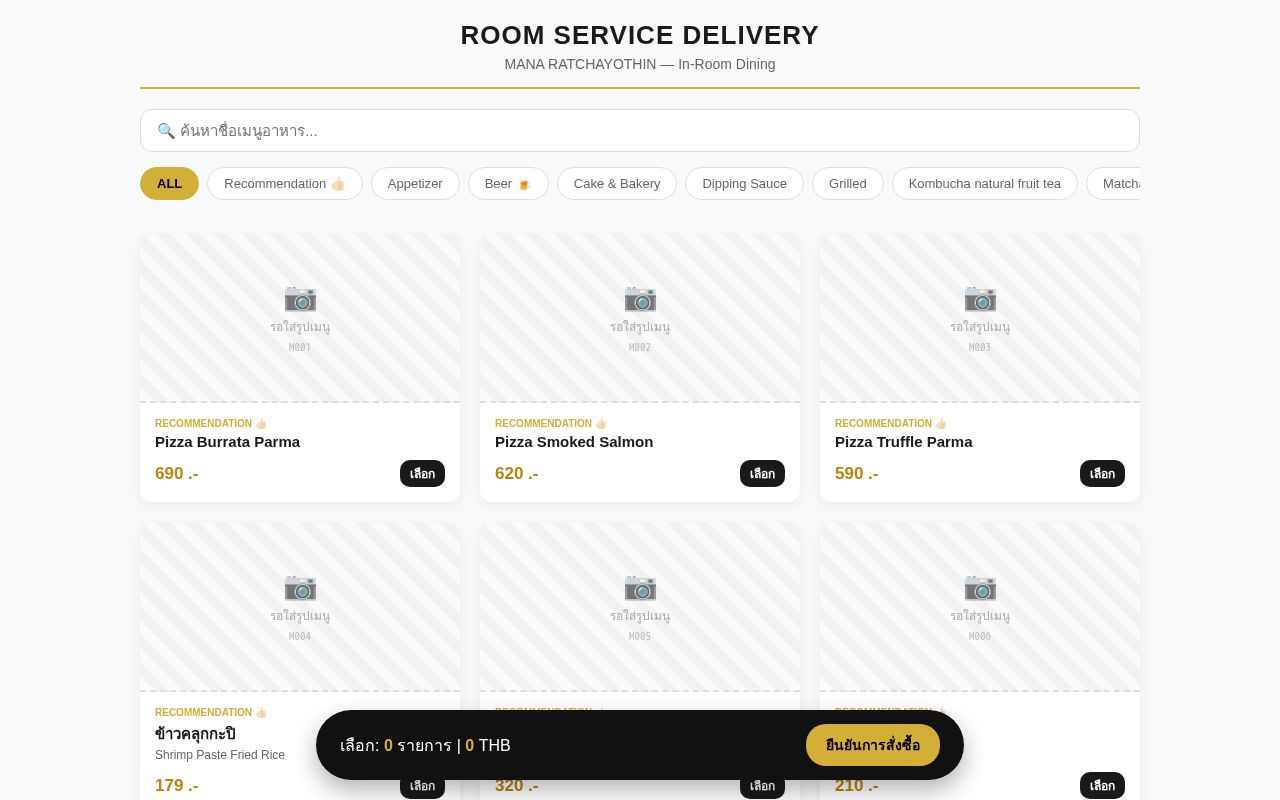Screen dimensions: 1280x800
Task: Click the Pizza Truffle Parma title
Action: [903, 442]
